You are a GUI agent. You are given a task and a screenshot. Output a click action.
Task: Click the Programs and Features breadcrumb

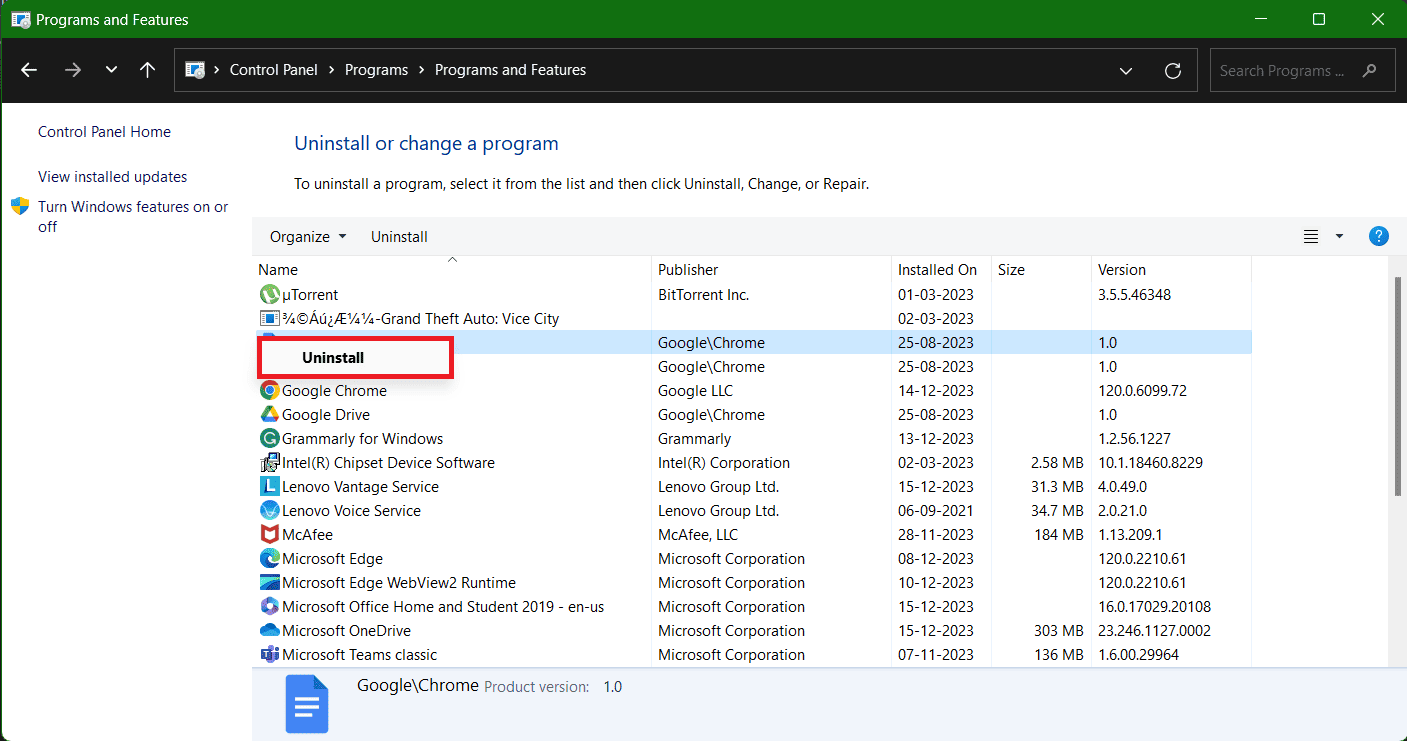pyautogui.click(x=510, y=70)
